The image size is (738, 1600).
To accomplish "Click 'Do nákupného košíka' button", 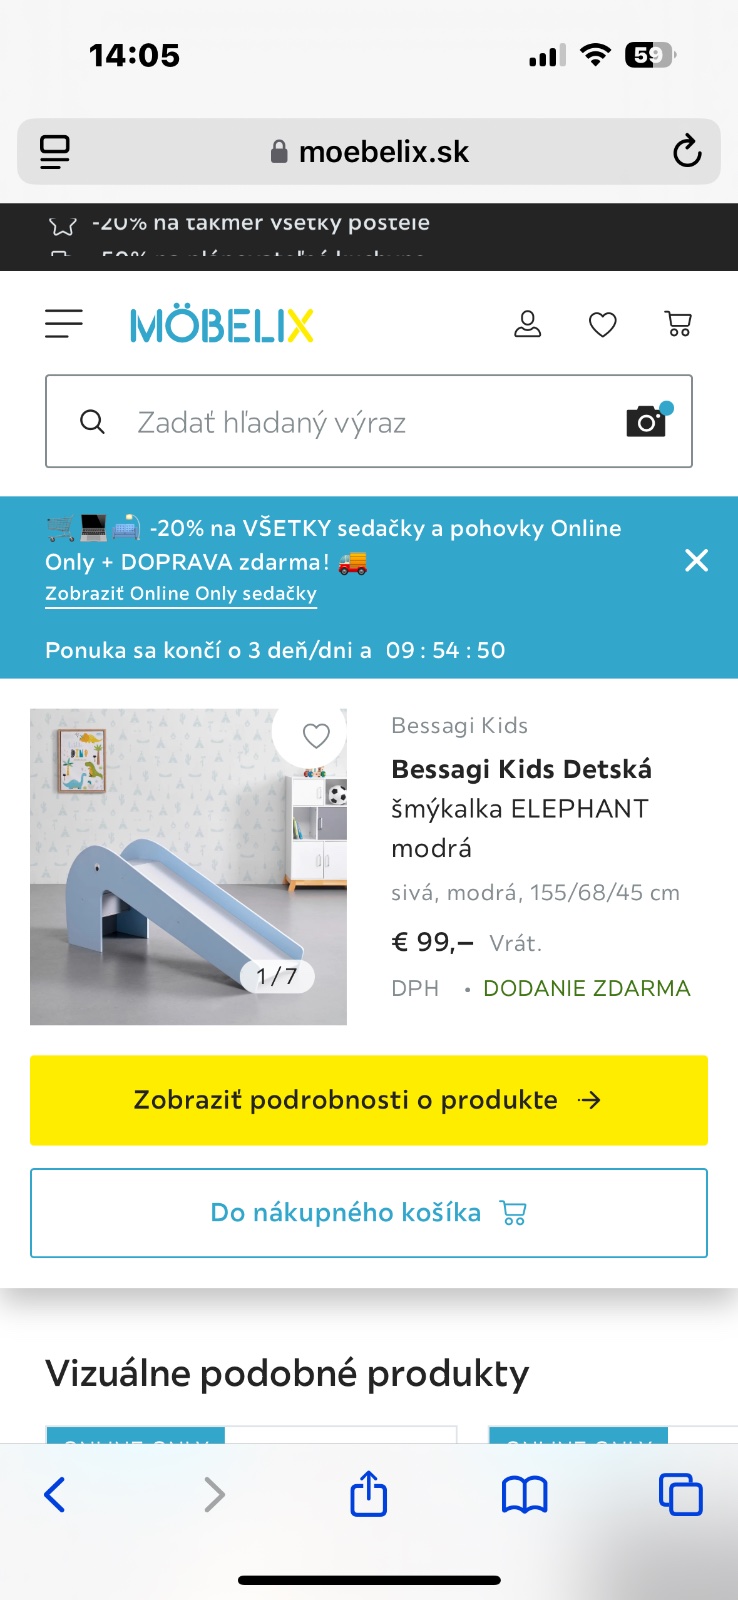I will tap(368, 1213).
